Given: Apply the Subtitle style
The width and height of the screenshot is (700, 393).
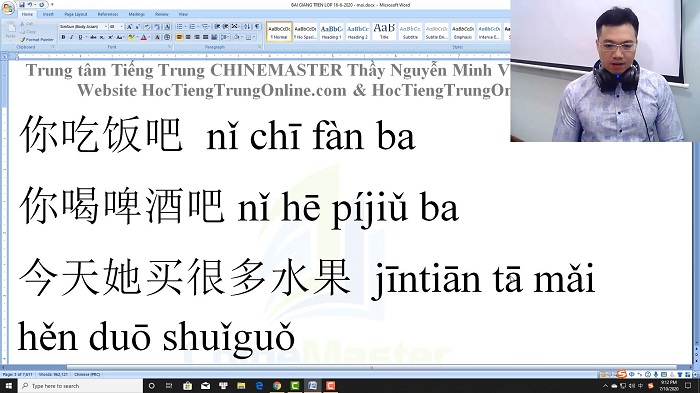Looking at the screenshot, I should click(410, 32).
